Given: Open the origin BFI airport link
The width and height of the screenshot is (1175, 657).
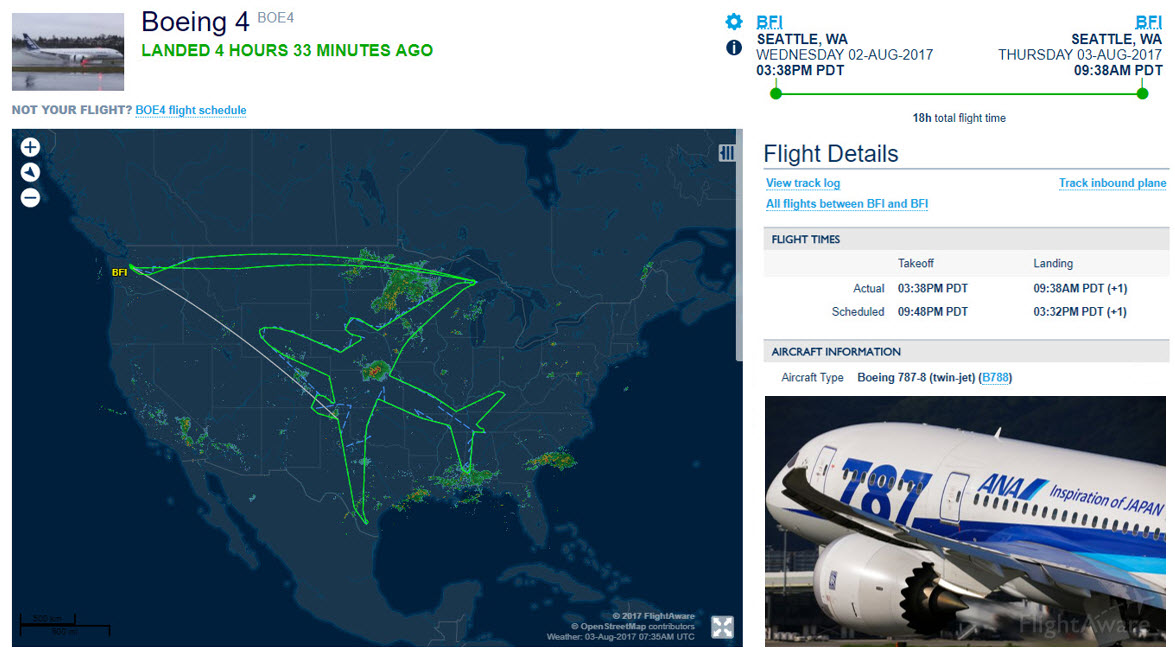Looking at the screenshot, I should pos(770,22).
